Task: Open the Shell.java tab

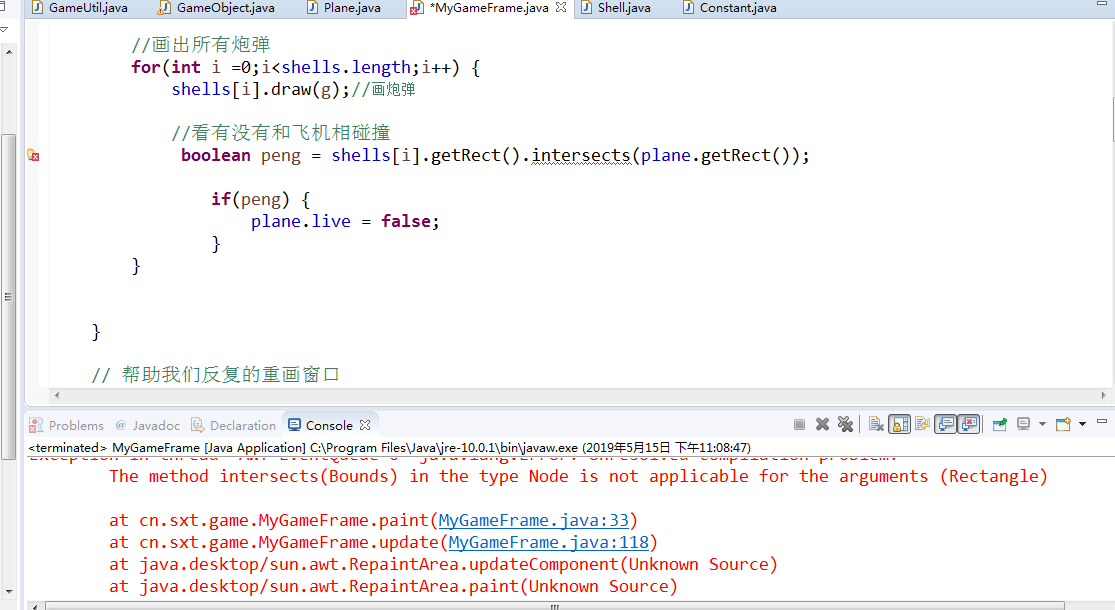Action: 616,8
